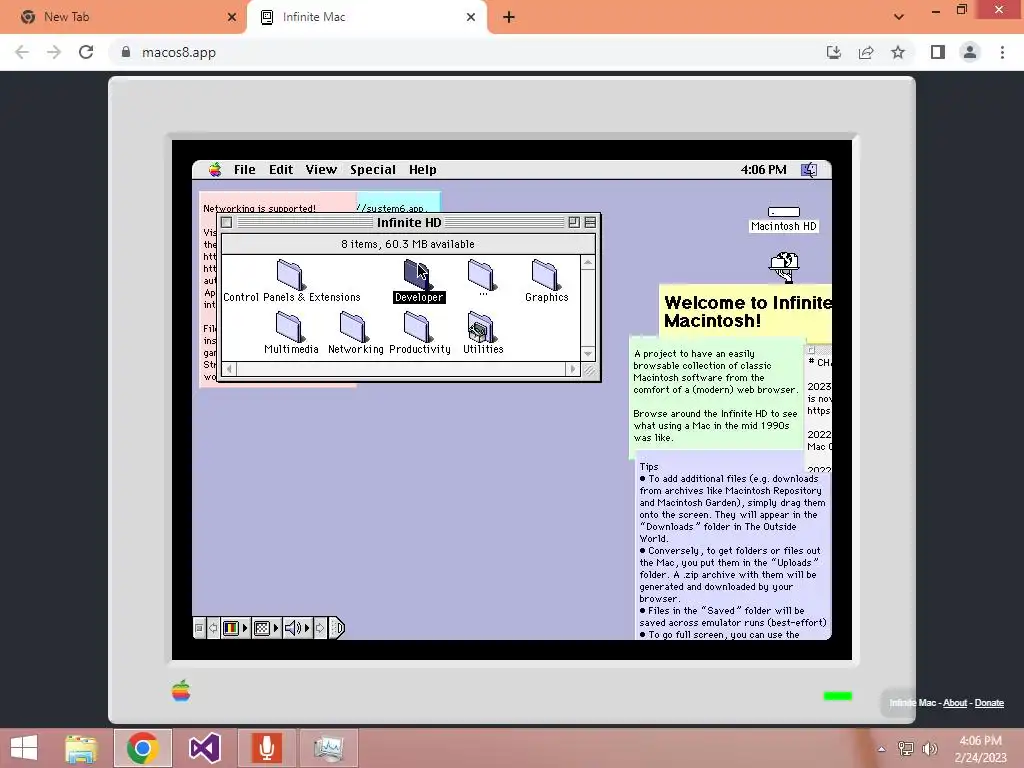Select the folder labeled with ellipsis
This screenshot has width=1024, height=768.
[483, 277]
